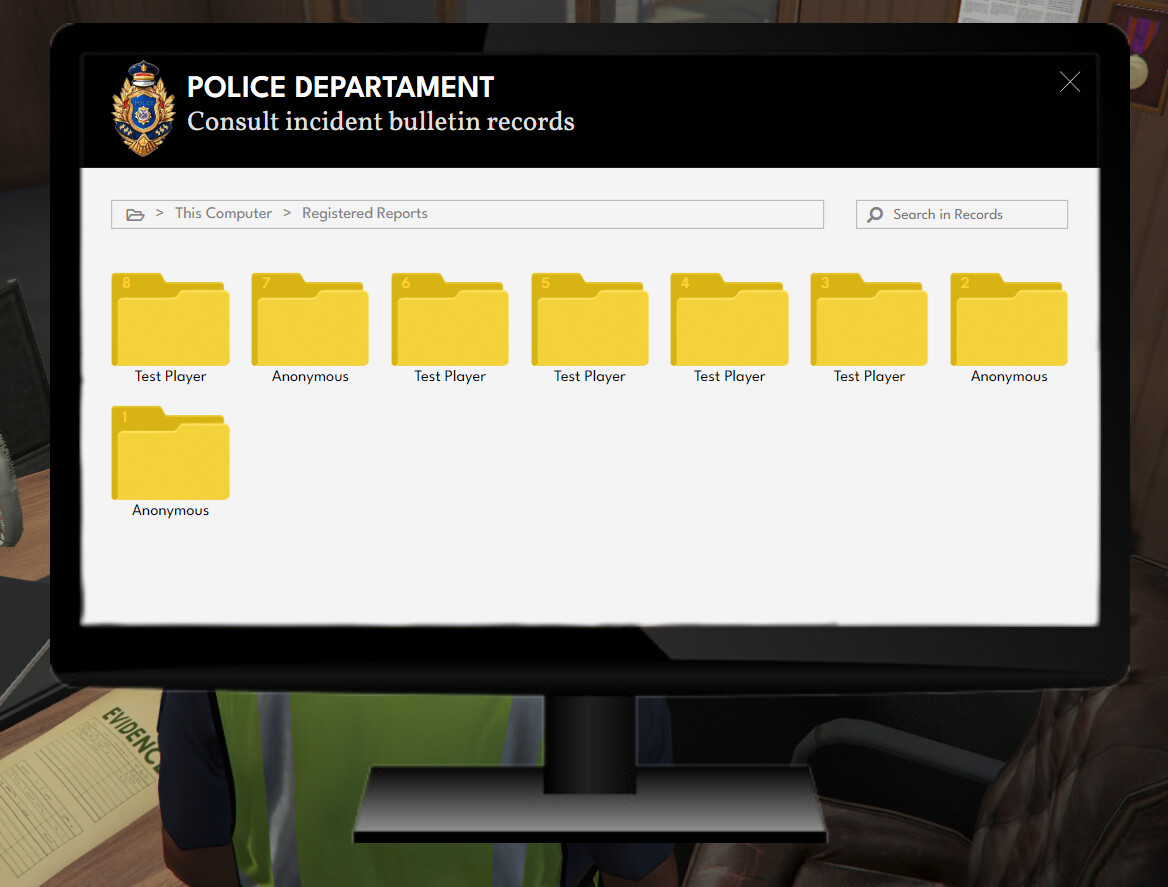Open report folder number 7
This screenshot has width=1168, height=887.
(310, 319)
